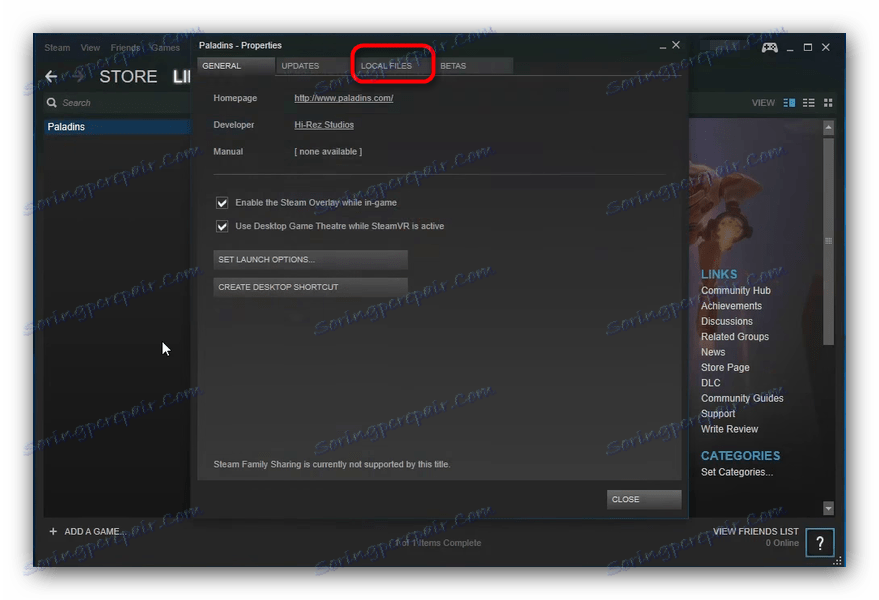Screen dimensions: 879x600
Task: Click Set Categories link
Action: pyautogui.click(x=737, y=472)
